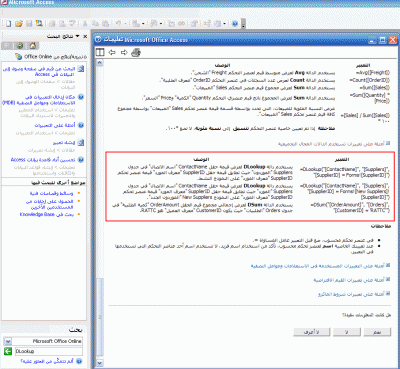The height and width of the screenshot is (369, 400).
Task: Open the second bulleted link about other users' answers
Action: pyautogui.click(x=50, y=204)
